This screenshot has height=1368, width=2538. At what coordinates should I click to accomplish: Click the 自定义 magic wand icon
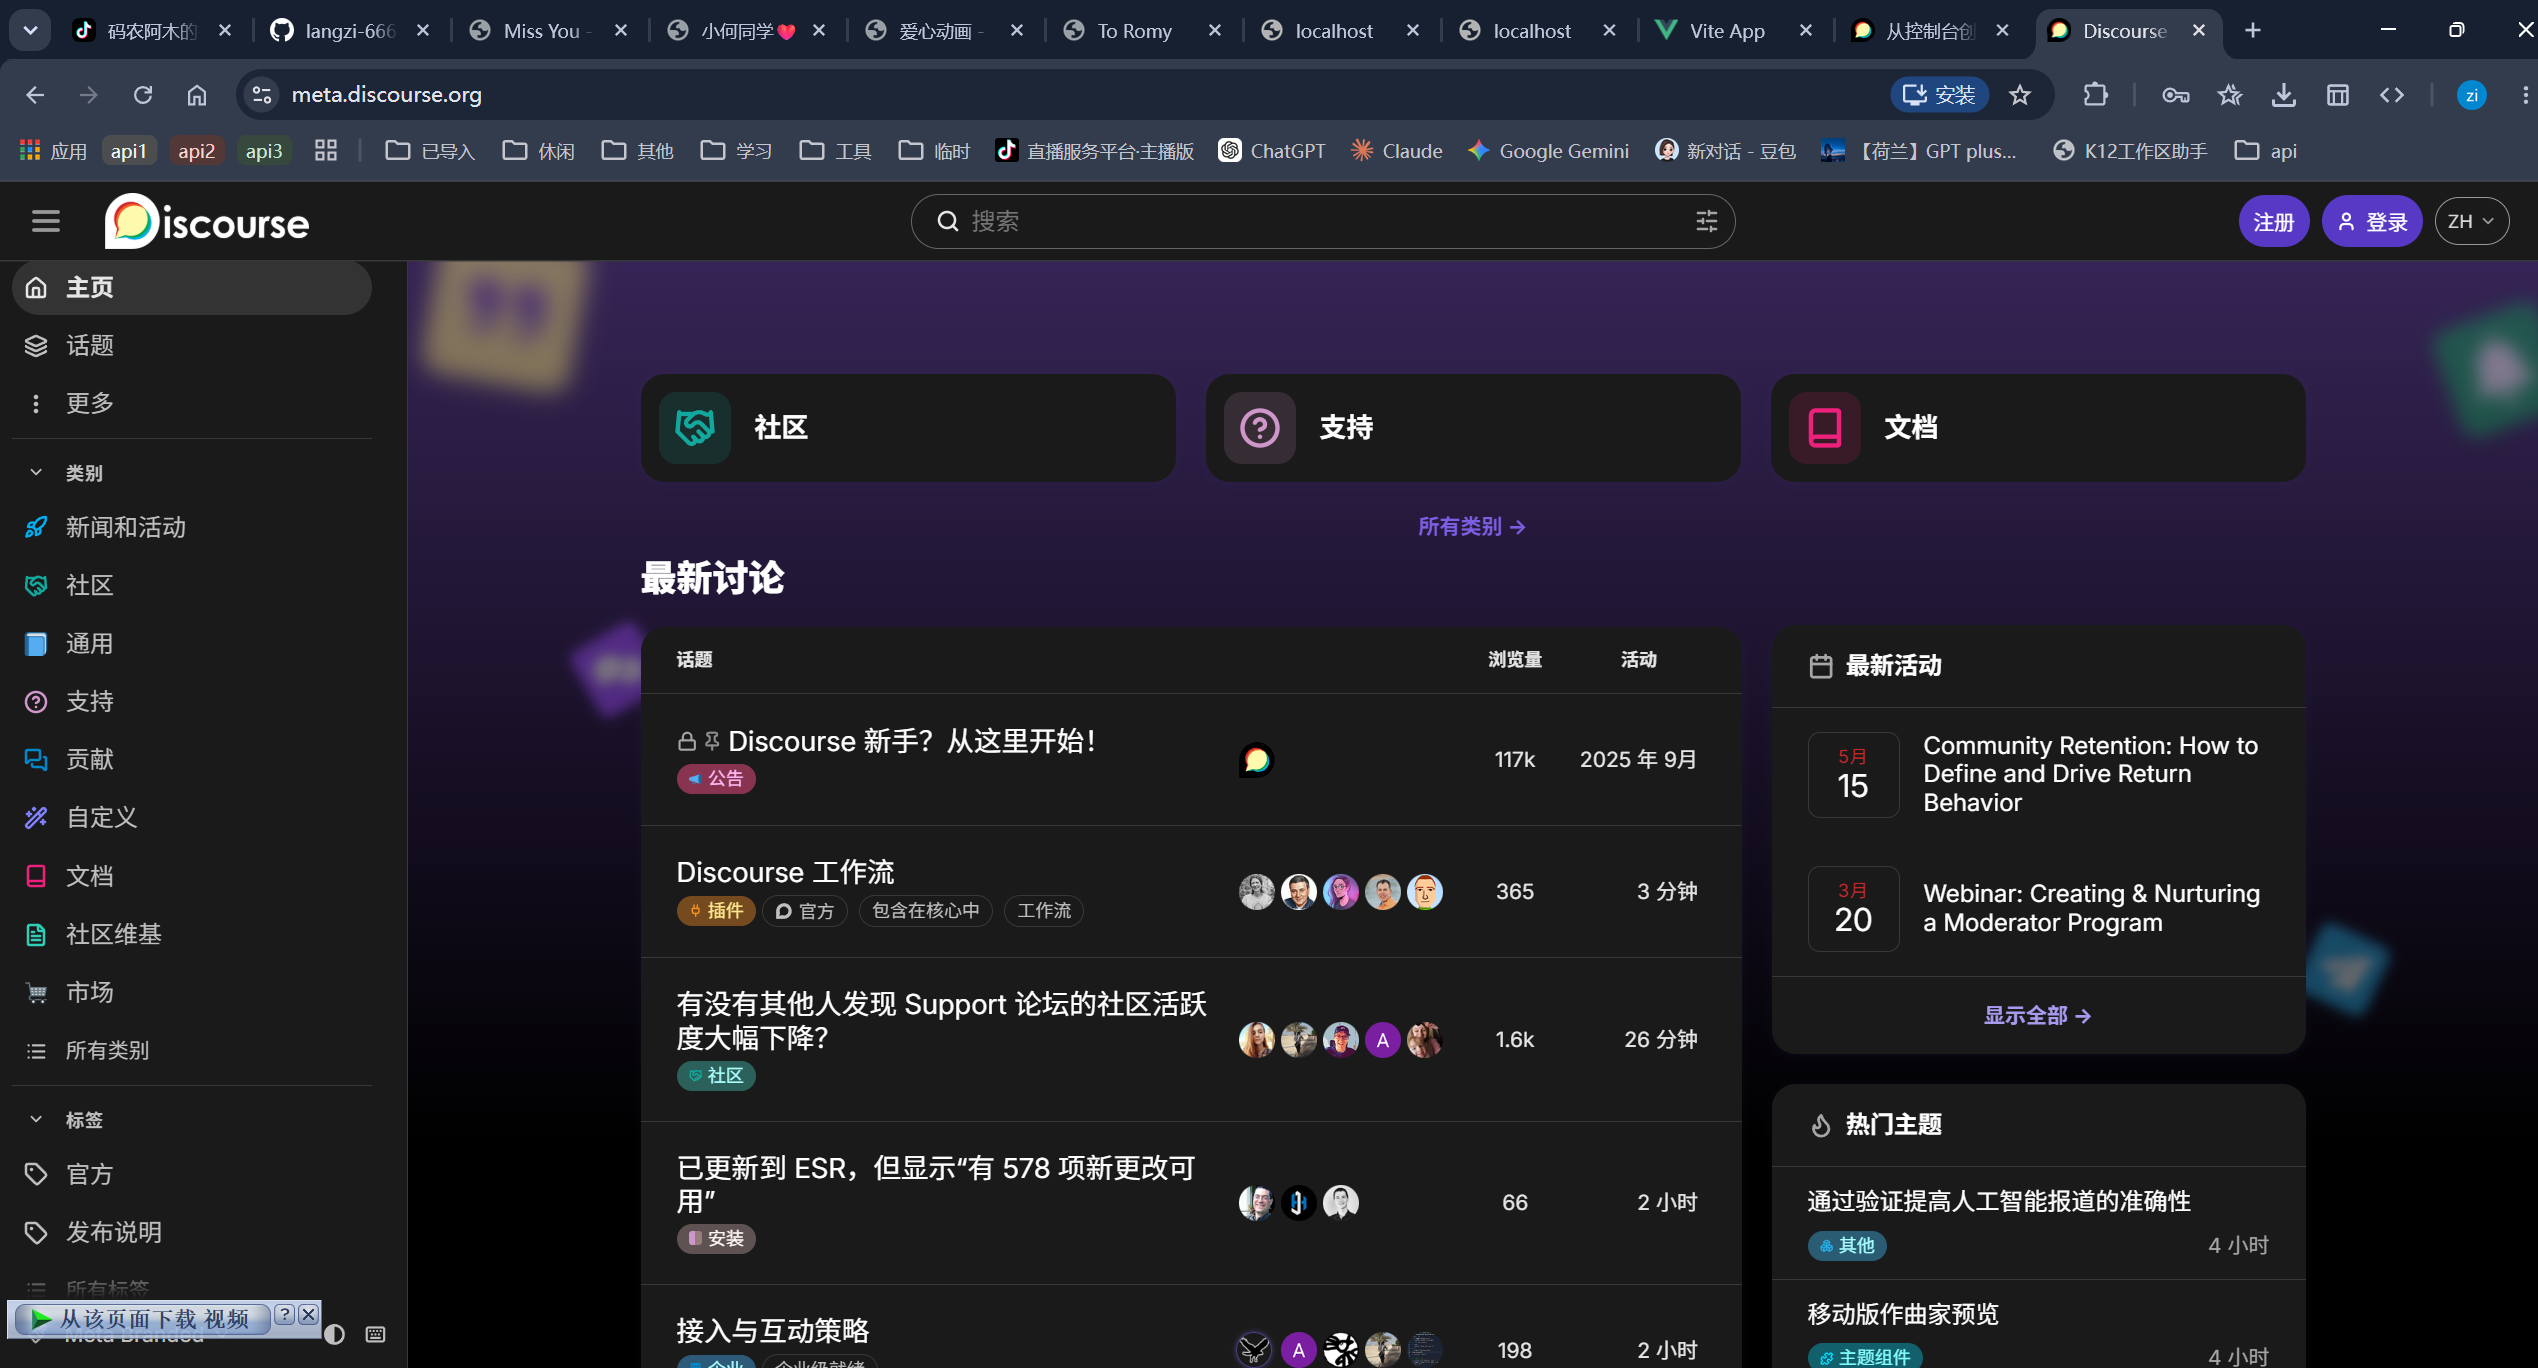pos(36,818)
